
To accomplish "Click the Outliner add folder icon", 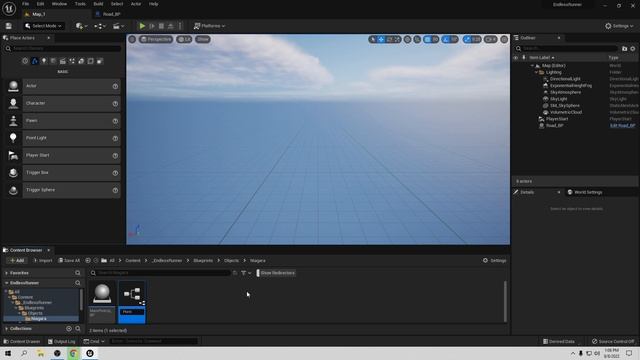I will coord(624,49).
